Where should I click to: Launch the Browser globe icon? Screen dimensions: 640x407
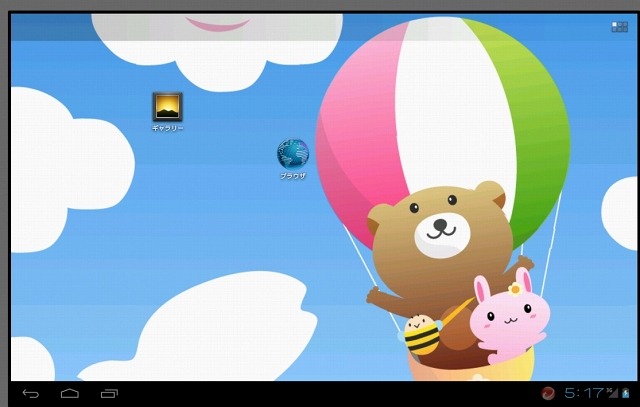(293, 153)
